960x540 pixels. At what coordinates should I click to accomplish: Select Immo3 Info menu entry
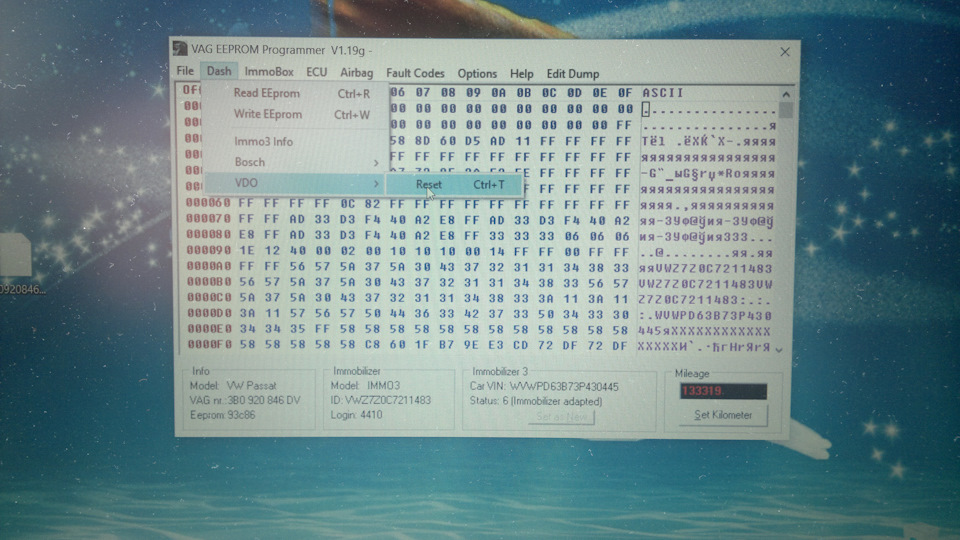[x=296, y=141]
